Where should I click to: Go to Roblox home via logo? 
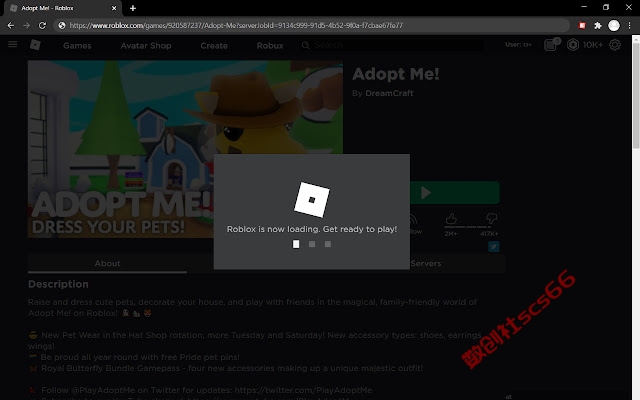point(35,44)
